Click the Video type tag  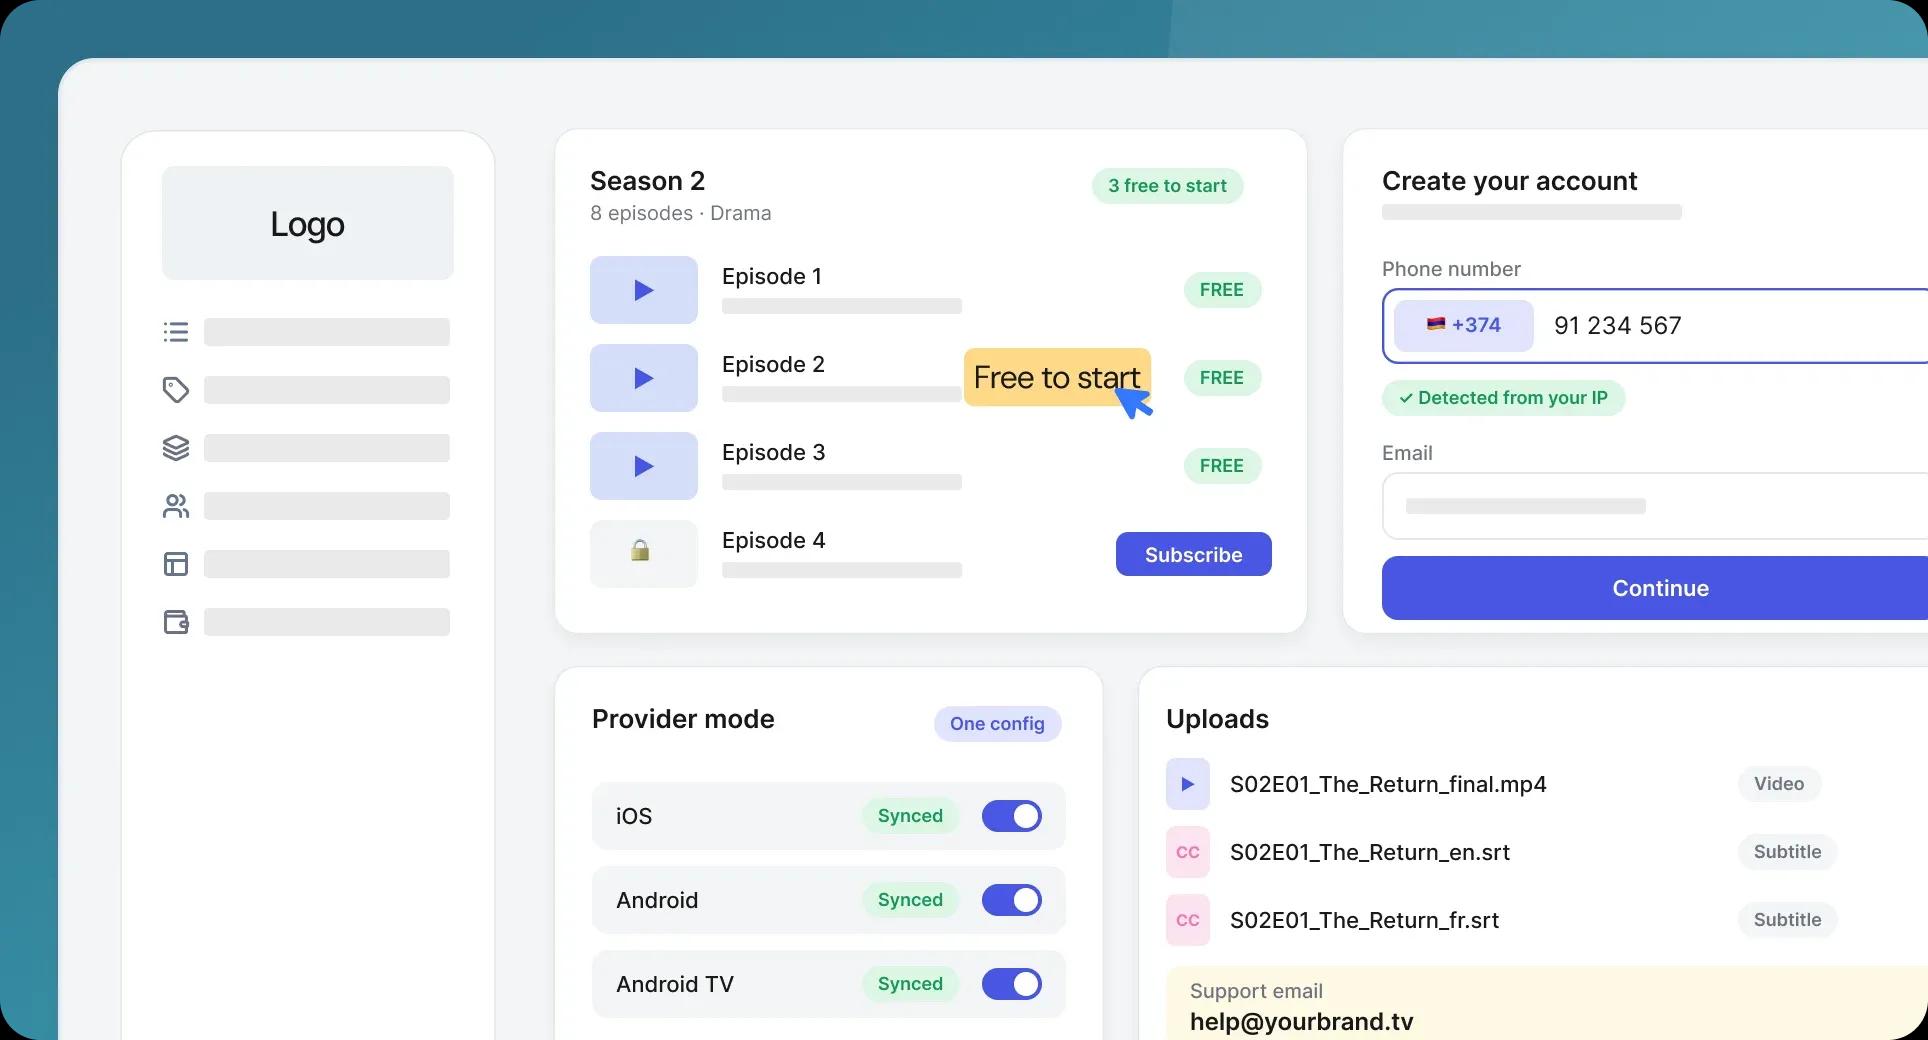1779,784
